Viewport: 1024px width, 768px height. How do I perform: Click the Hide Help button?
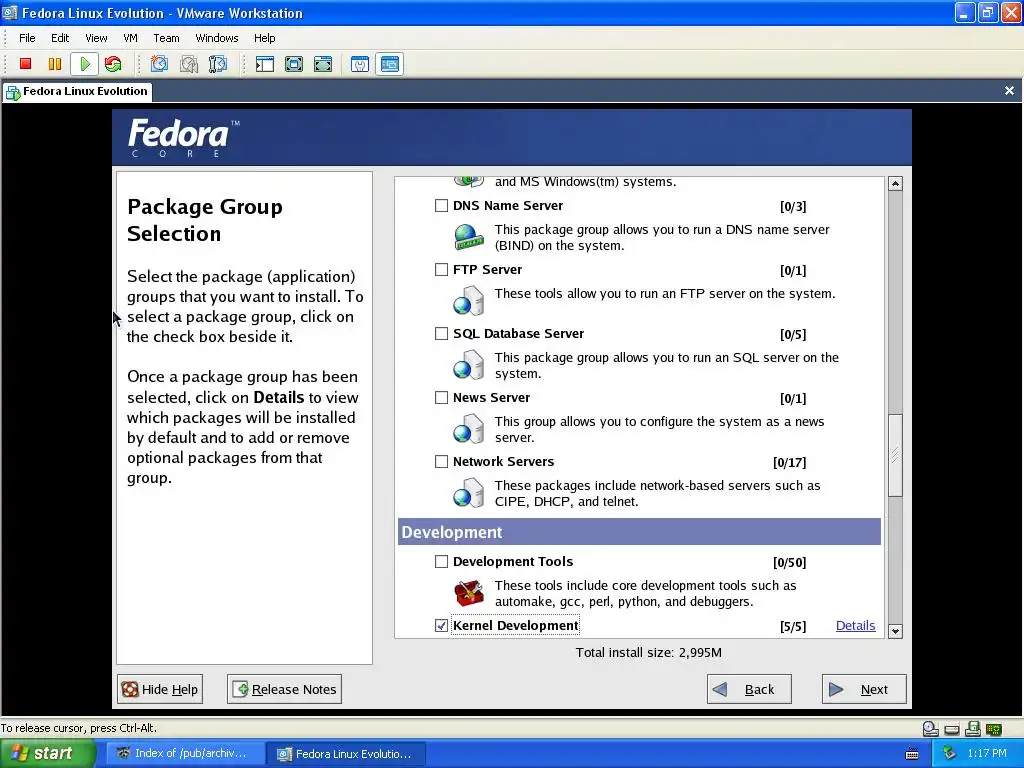coord(160,689)
